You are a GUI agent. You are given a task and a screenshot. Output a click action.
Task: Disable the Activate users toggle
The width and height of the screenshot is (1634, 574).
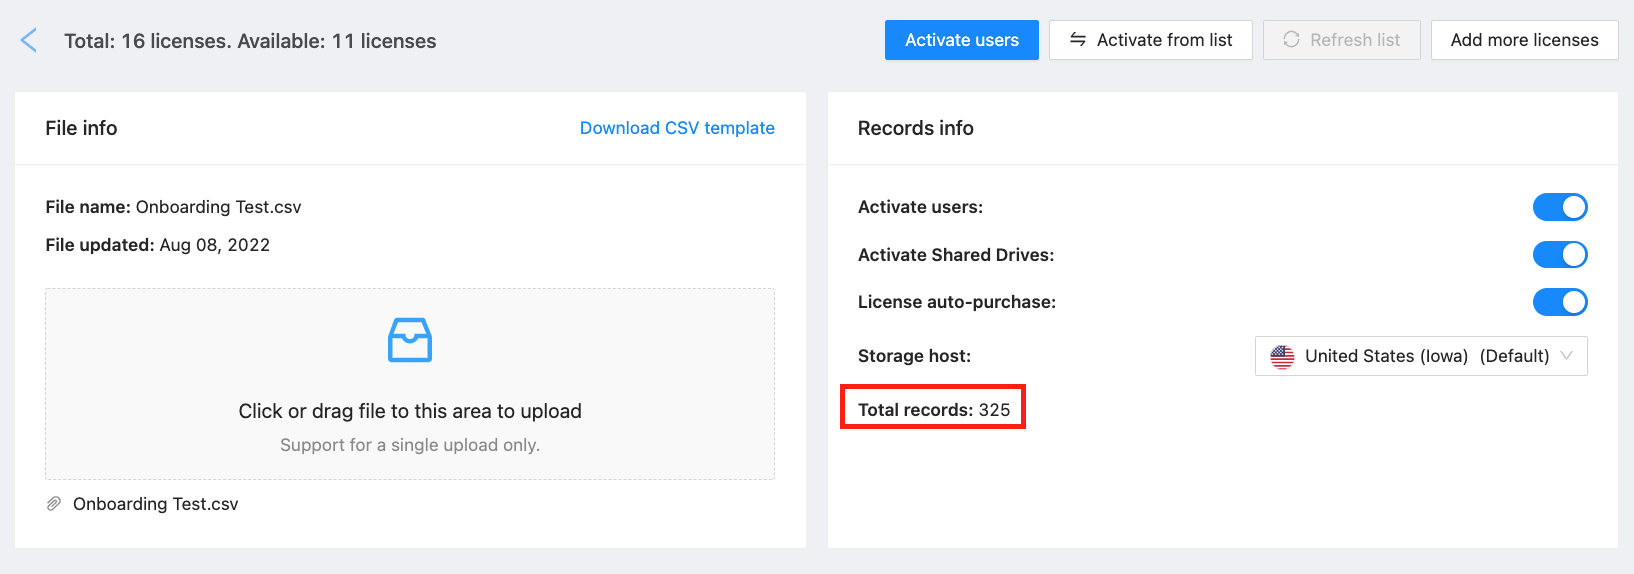pos(1559,207)
